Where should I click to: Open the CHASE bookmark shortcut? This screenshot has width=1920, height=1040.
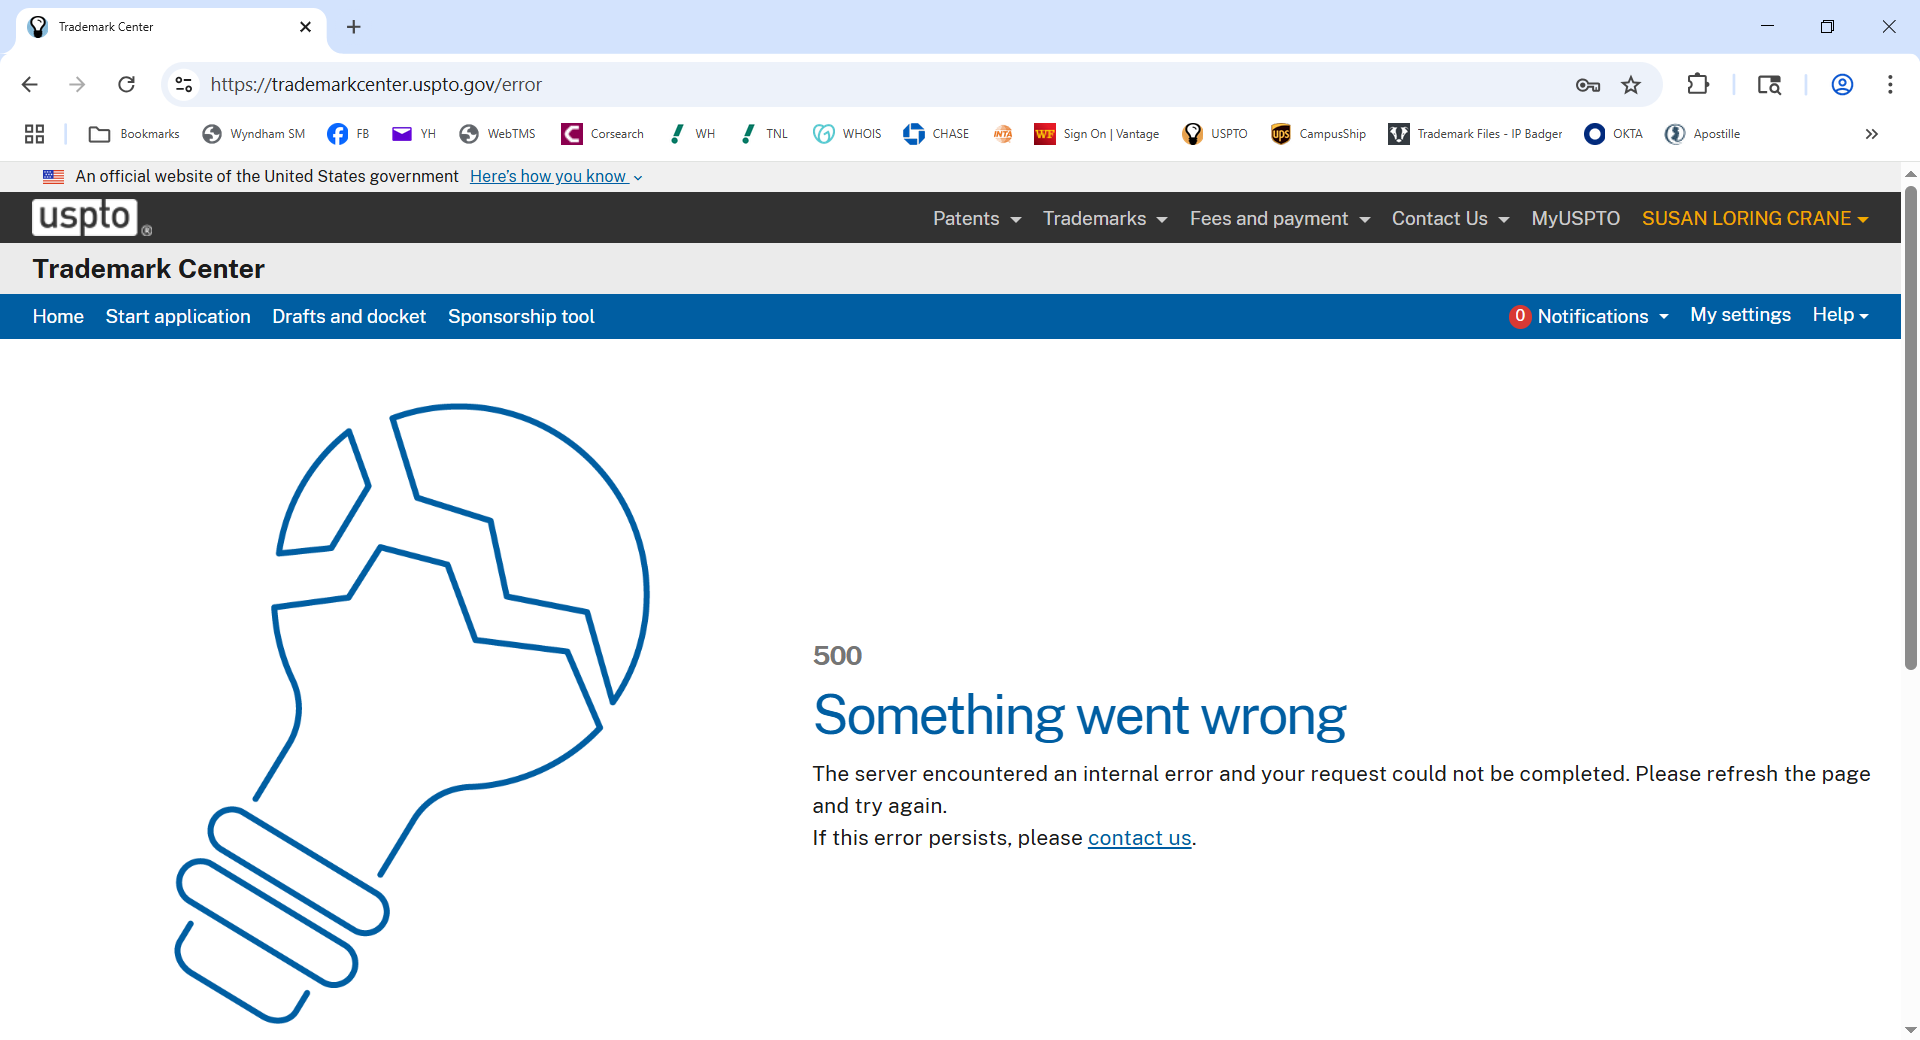coord(936,134)
